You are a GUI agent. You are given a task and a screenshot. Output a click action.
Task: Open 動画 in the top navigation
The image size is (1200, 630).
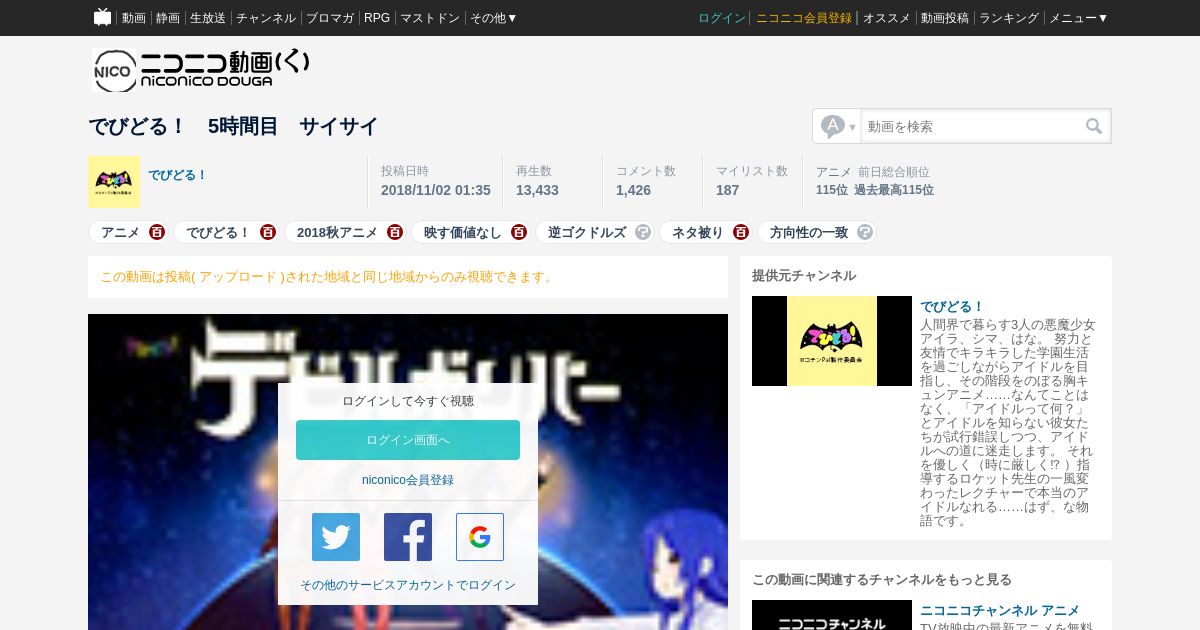(134, 18)
